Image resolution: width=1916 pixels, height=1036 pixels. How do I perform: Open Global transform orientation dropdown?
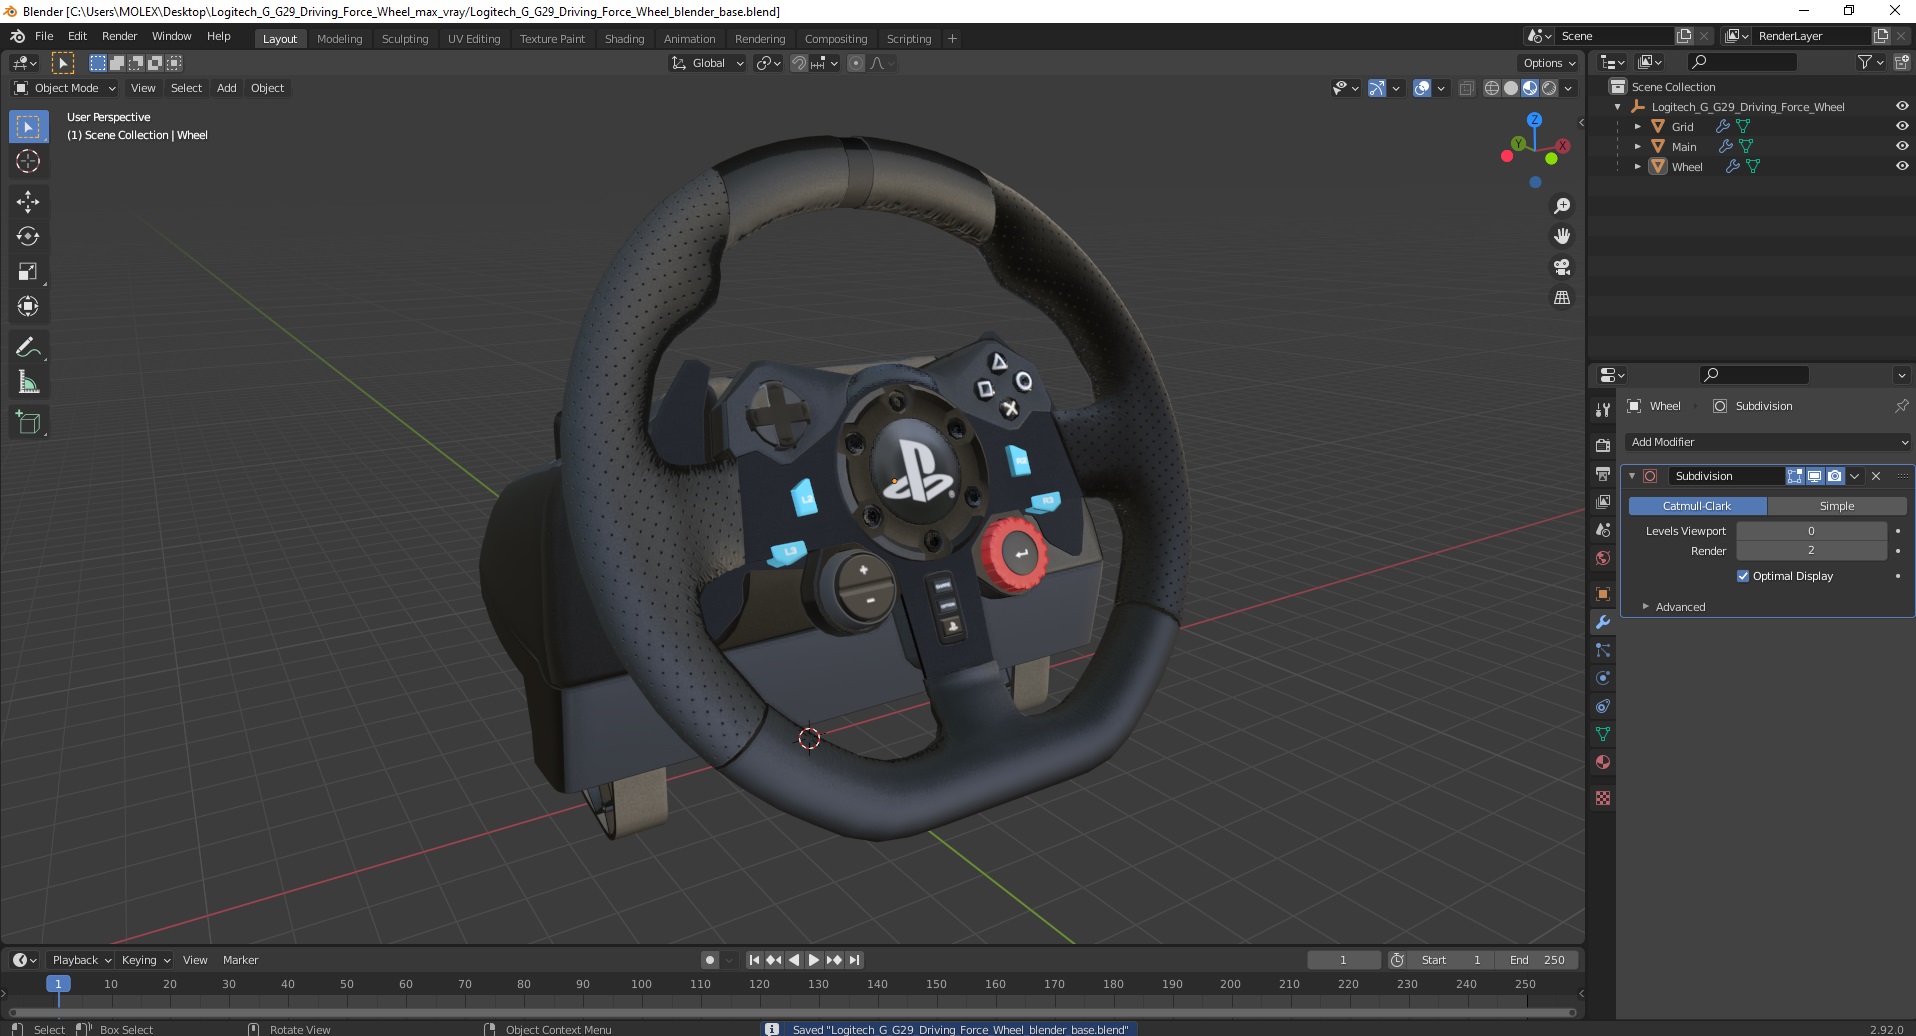click(x=708, y=63)
